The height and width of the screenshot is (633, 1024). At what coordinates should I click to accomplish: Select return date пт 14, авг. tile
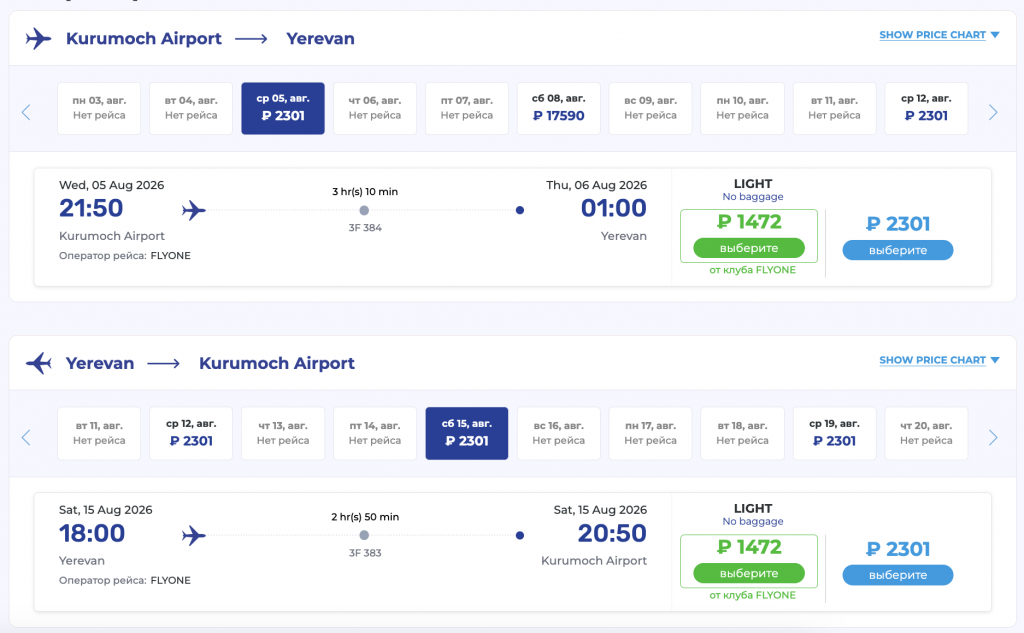[x=374, y=433]
